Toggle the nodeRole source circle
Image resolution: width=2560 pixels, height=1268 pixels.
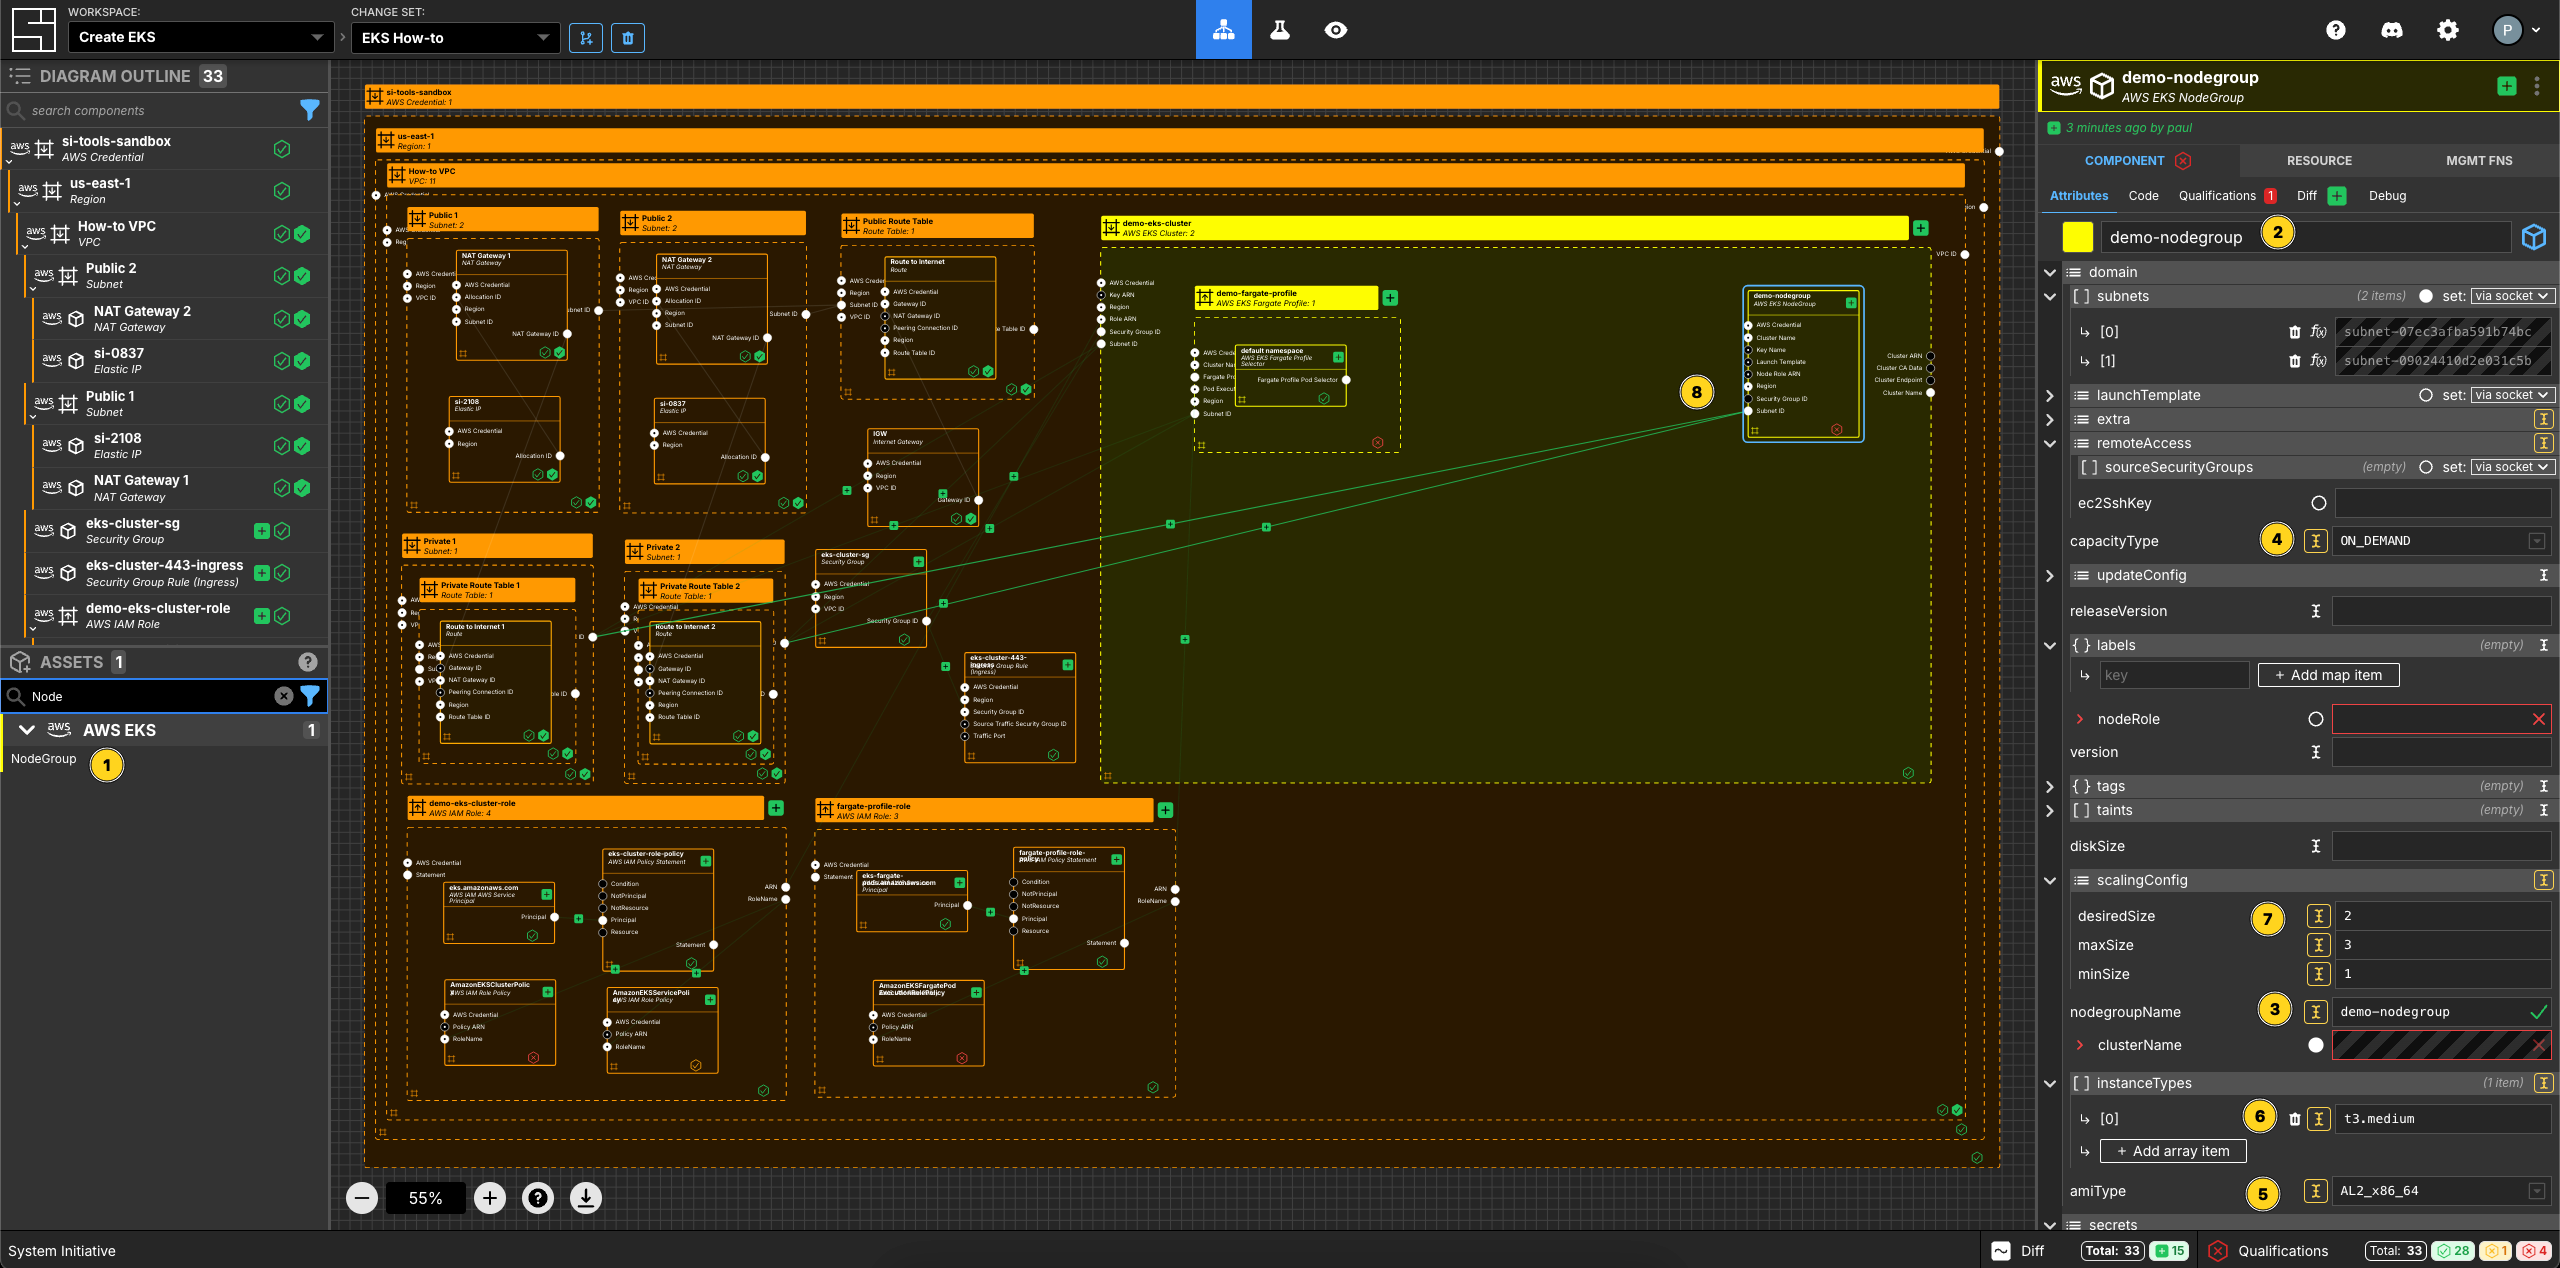click(x=2316, y=719)
